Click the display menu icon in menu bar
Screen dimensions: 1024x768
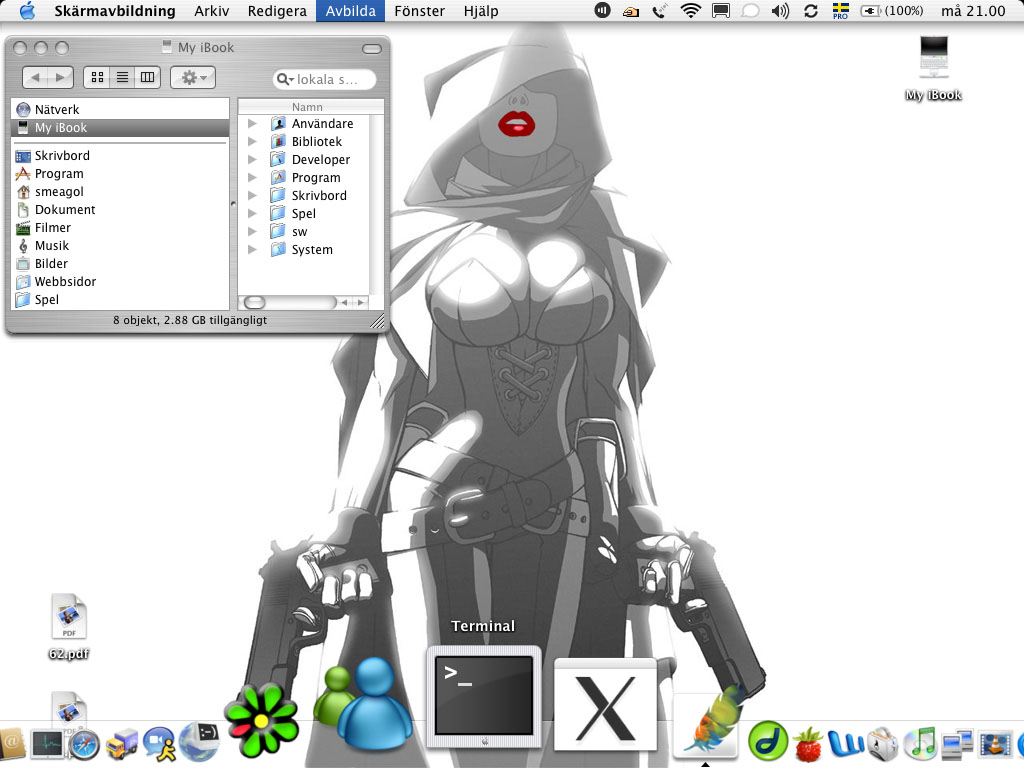(x=721, y=10)
